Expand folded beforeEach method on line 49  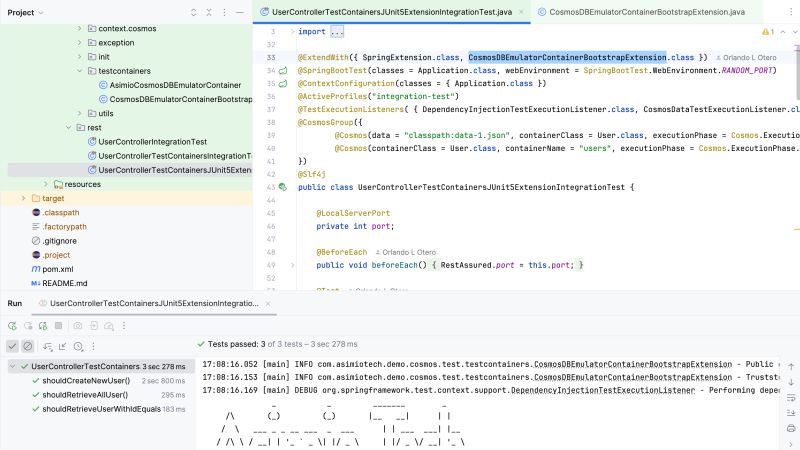(292, 265)
